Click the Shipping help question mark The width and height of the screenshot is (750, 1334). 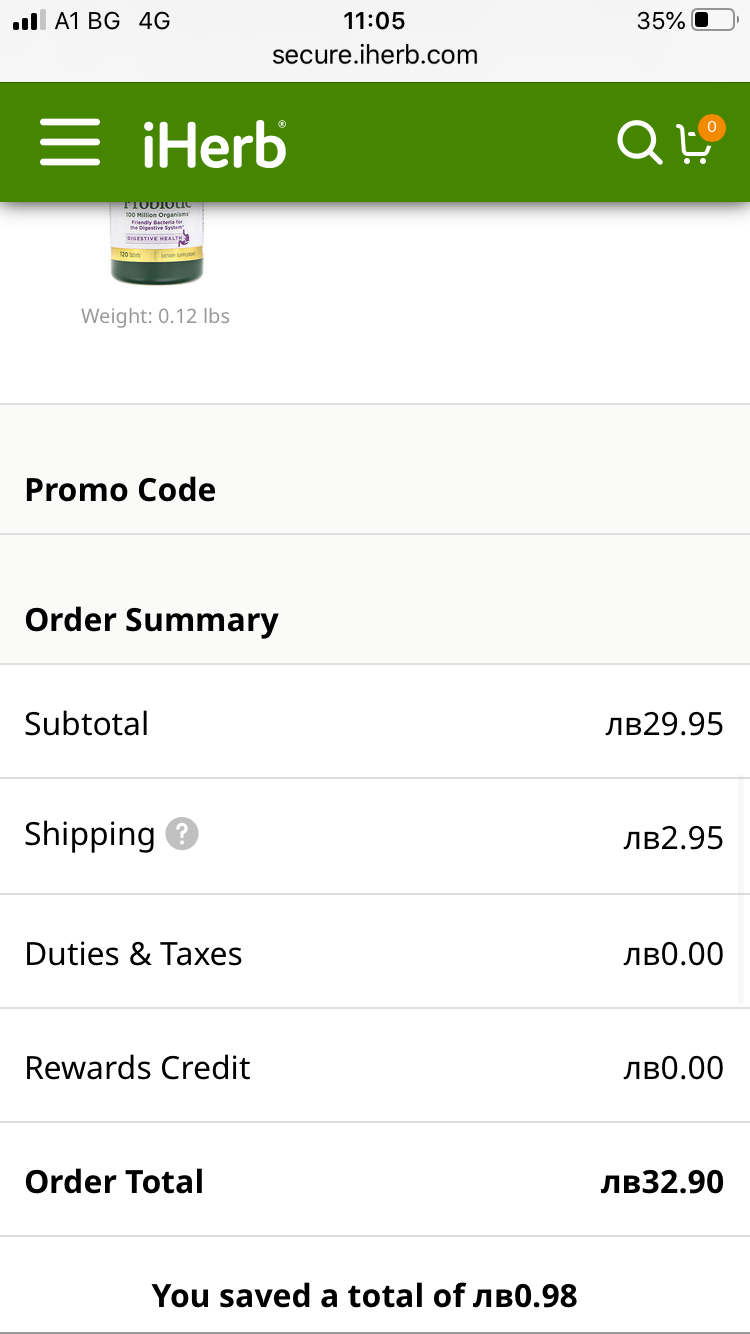[182, 833]
